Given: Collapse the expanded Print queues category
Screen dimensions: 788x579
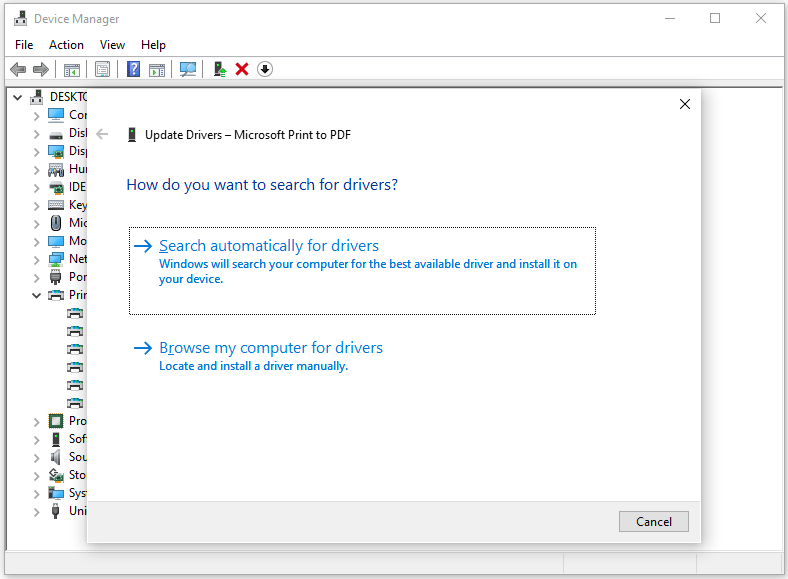Looking at the screenshot, I should coord(37,295).
